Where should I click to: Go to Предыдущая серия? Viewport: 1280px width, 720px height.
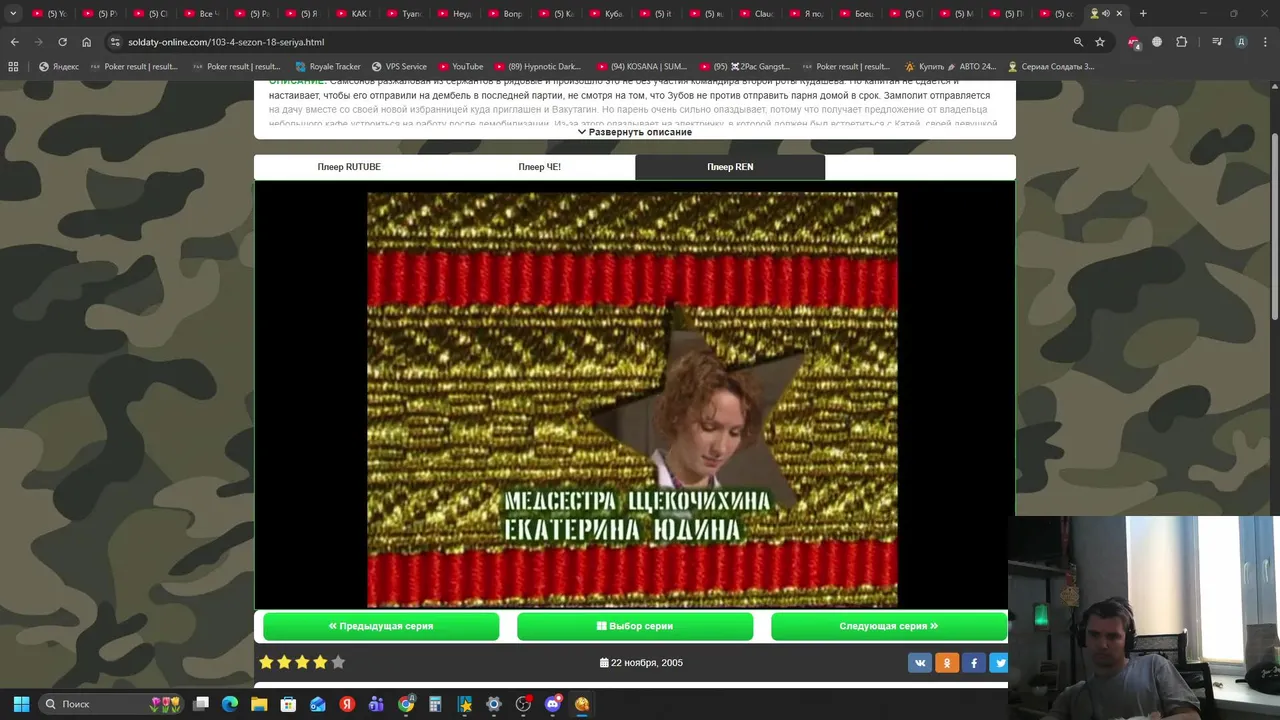(381, 626)
